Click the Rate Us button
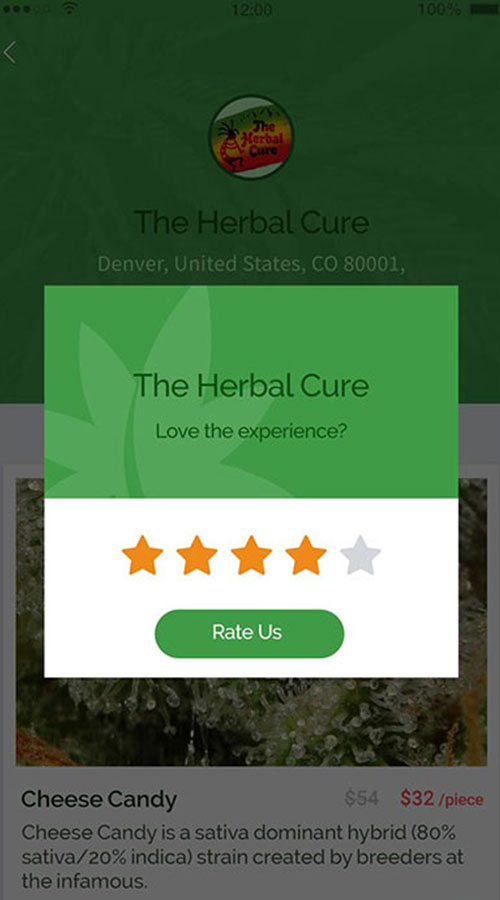Image resolution: width=500 pixels, height=900 pixels. (249, 633)
